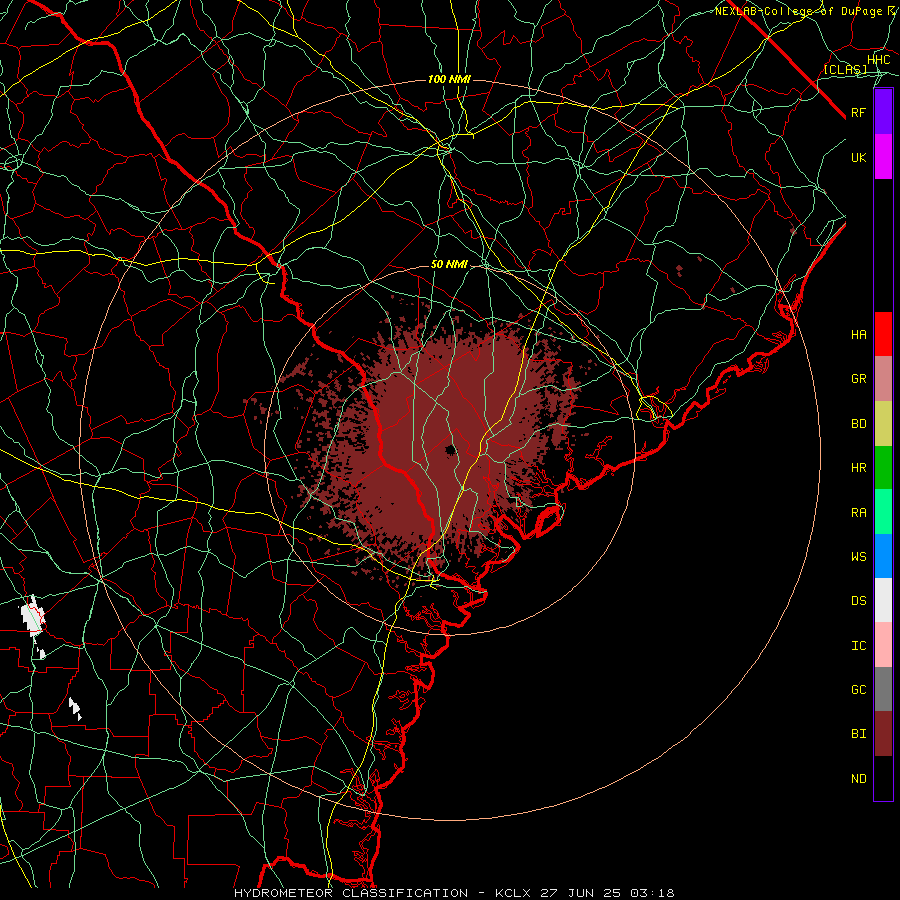Click the "HR" legend label
900x900 pixels.
[x=859, y=468]
